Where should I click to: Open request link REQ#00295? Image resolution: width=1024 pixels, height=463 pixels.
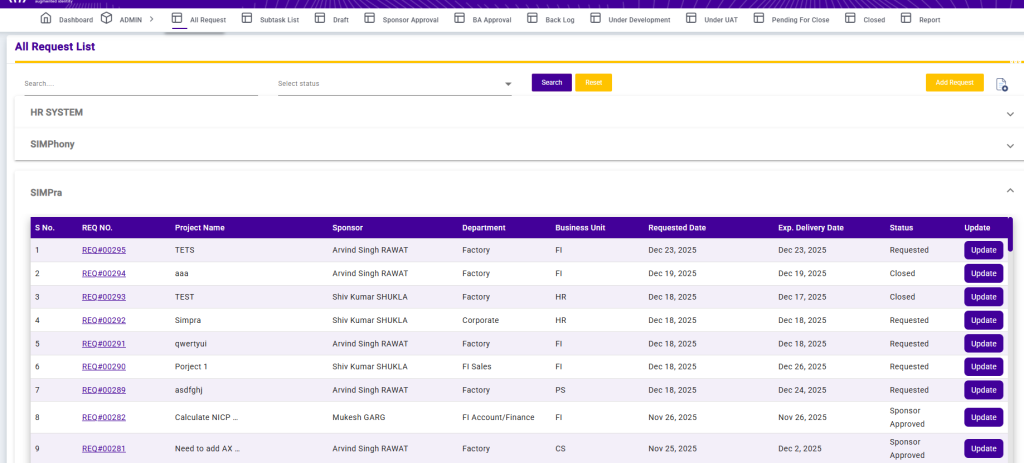click(x=104, y=250)
